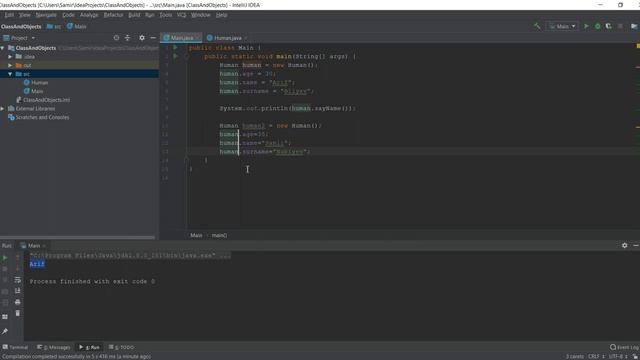Close the Main.java editor tab
This screenshot has width=640, height=360.
pos(198,38)
